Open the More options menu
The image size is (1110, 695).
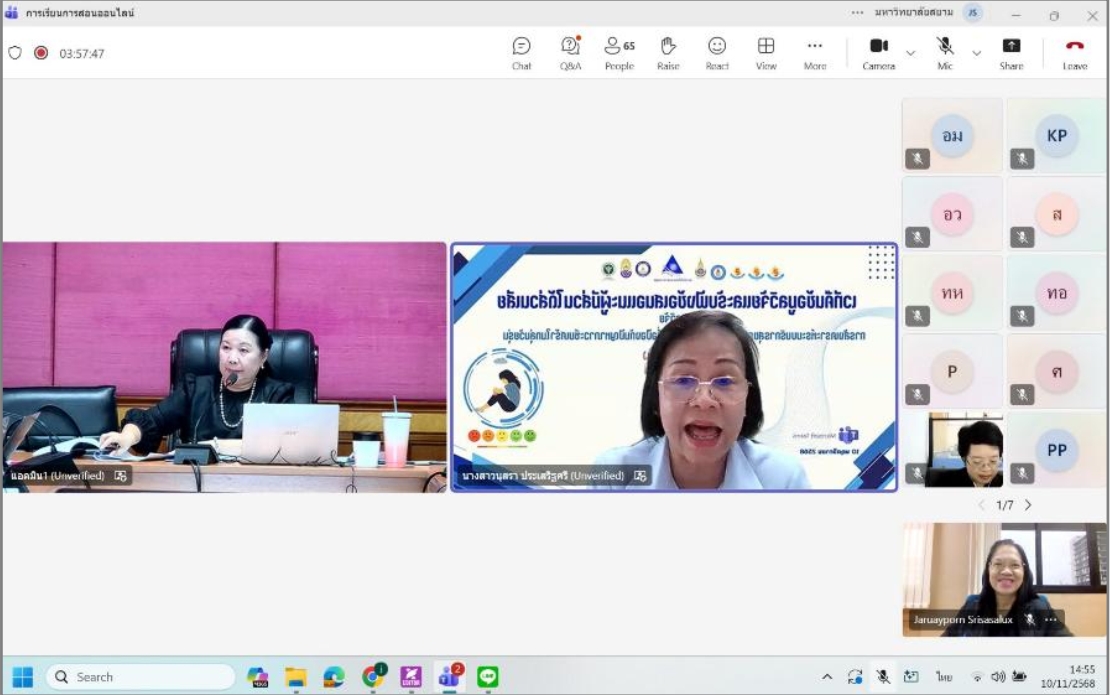coord(815,52)
